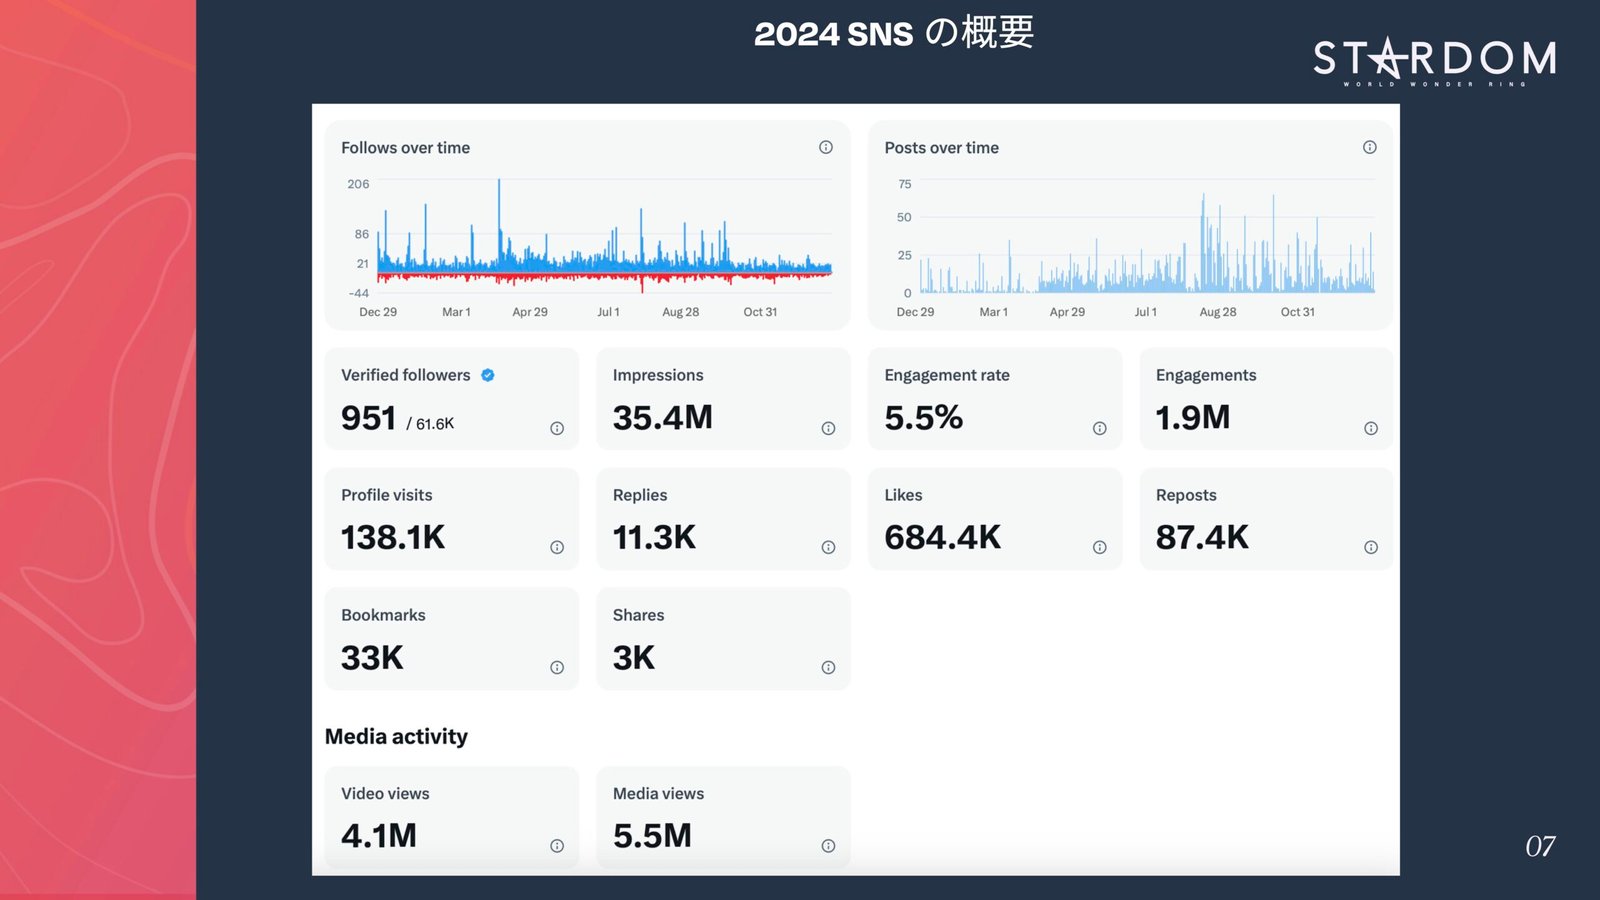Image resolution: width=1600 pixels, height=900 pixels.
Task: Open info icon in Engagement rate card
Action: tap(1100, 428)
